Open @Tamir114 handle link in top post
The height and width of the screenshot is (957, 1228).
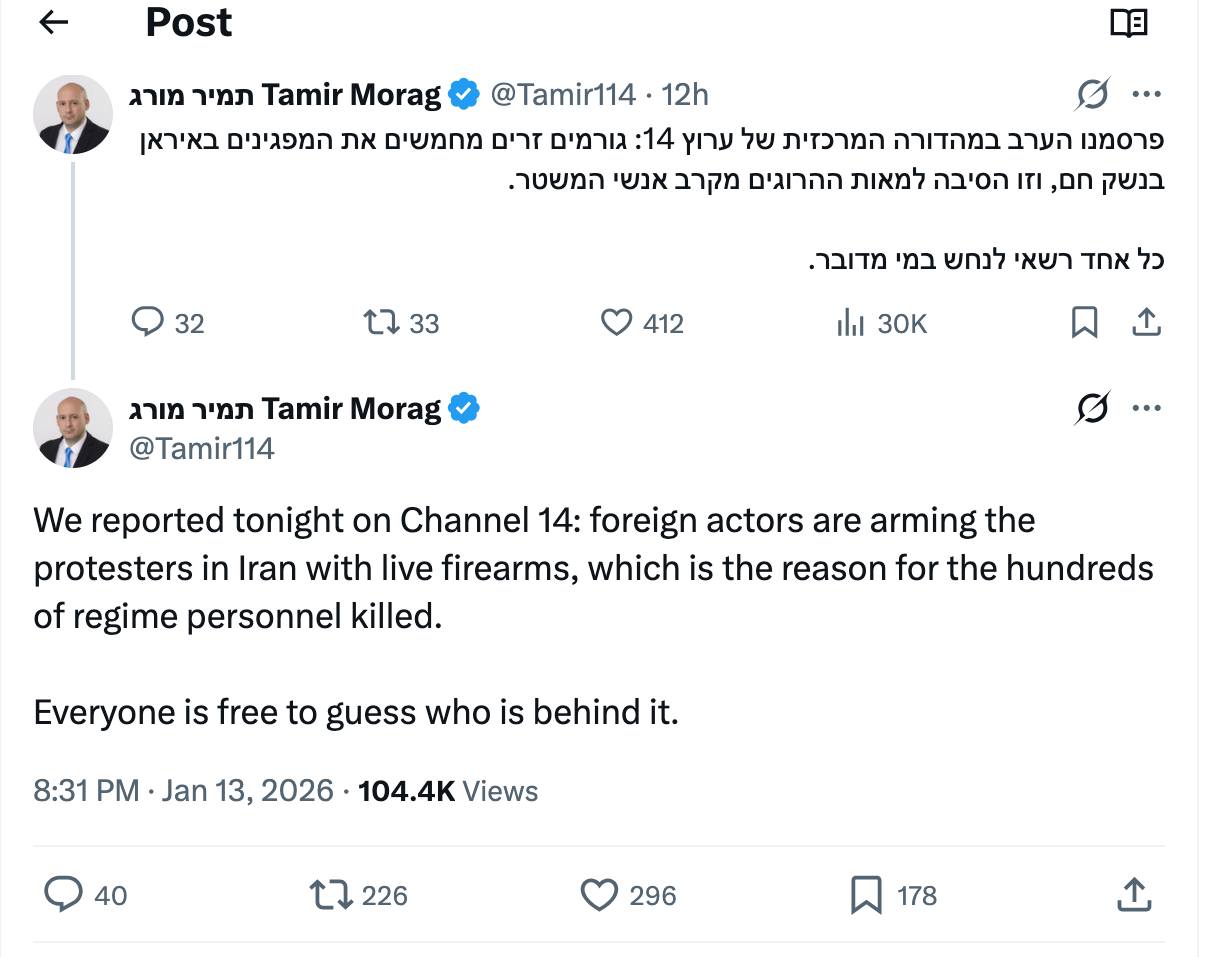coord(562,95)
